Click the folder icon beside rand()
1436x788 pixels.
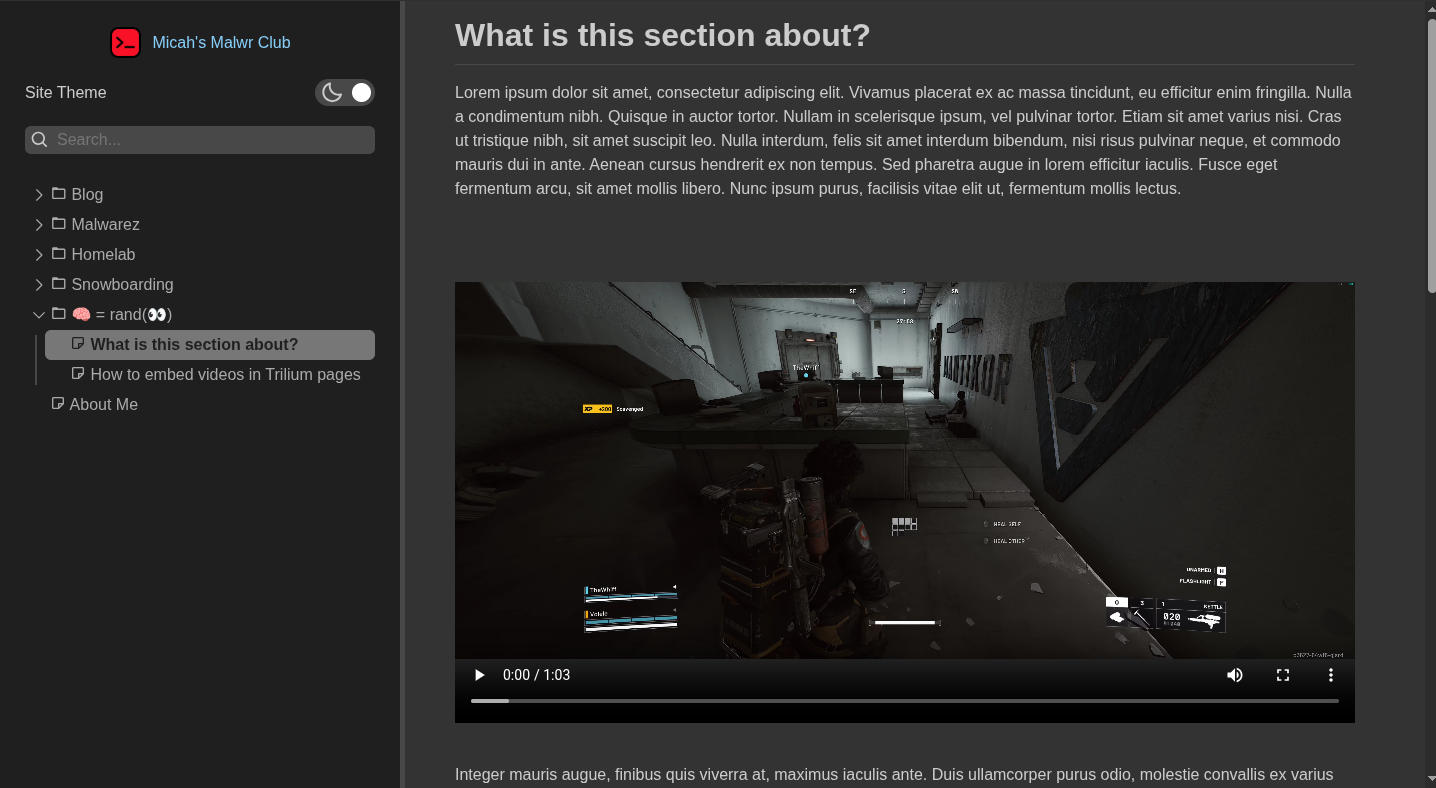point(59,314)
